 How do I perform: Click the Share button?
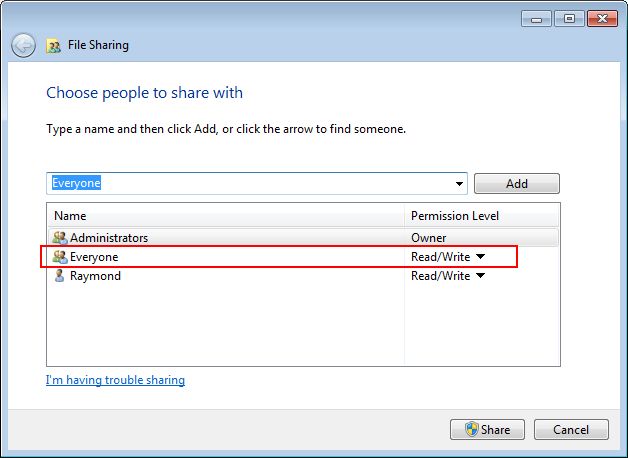click(x=487, y=430)
